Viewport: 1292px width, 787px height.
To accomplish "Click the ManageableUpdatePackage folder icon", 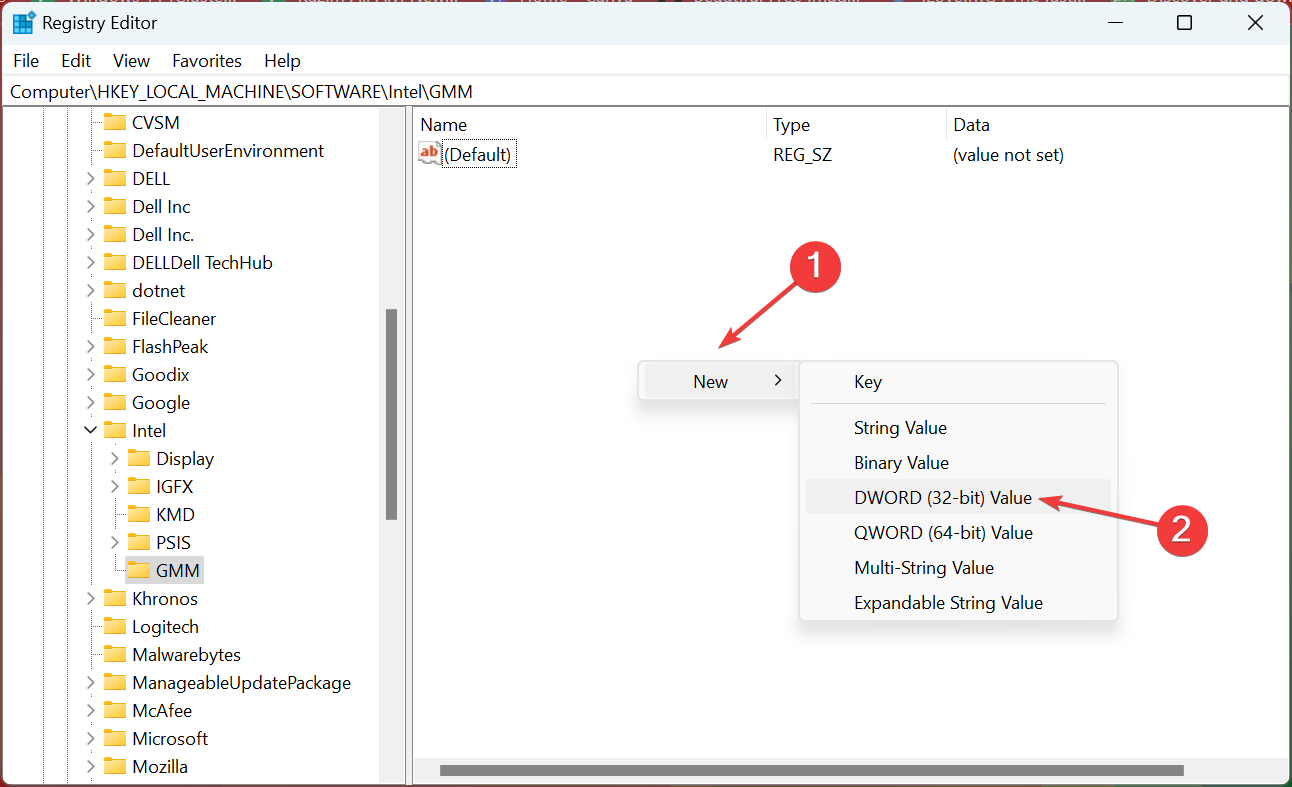I will [115, 683].
